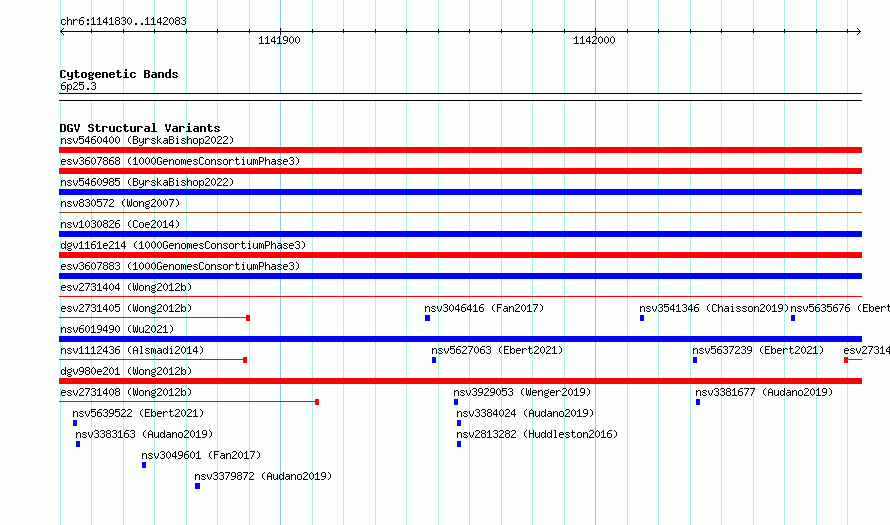Click the blue marker under nsv5639522
This screenshot has width=890, height=525.
coord(75,423)
